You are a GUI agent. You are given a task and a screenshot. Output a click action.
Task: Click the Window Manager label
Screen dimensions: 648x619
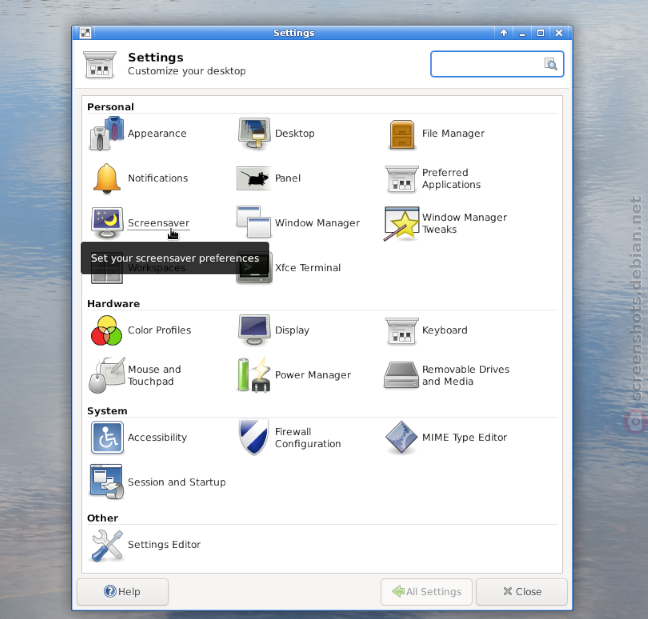317,223
